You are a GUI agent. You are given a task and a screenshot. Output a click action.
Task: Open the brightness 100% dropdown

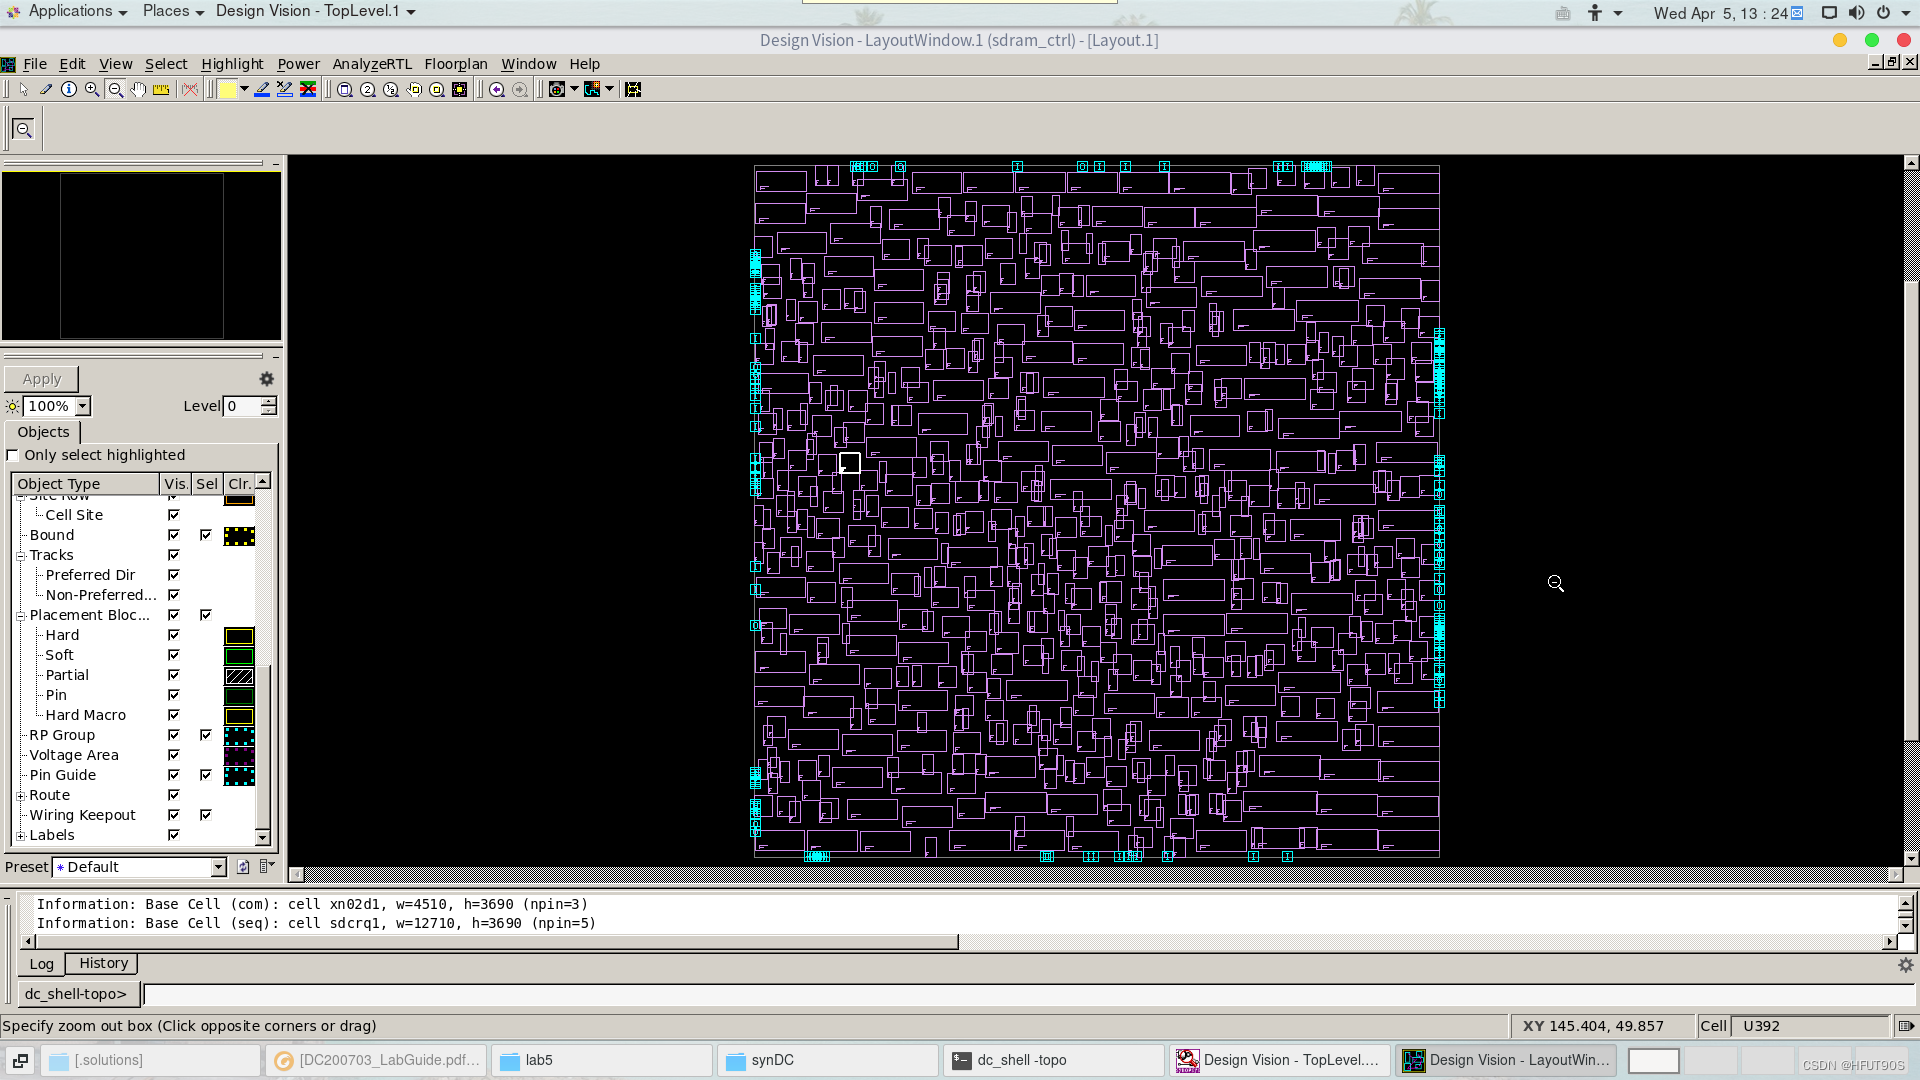click(83, 406)
